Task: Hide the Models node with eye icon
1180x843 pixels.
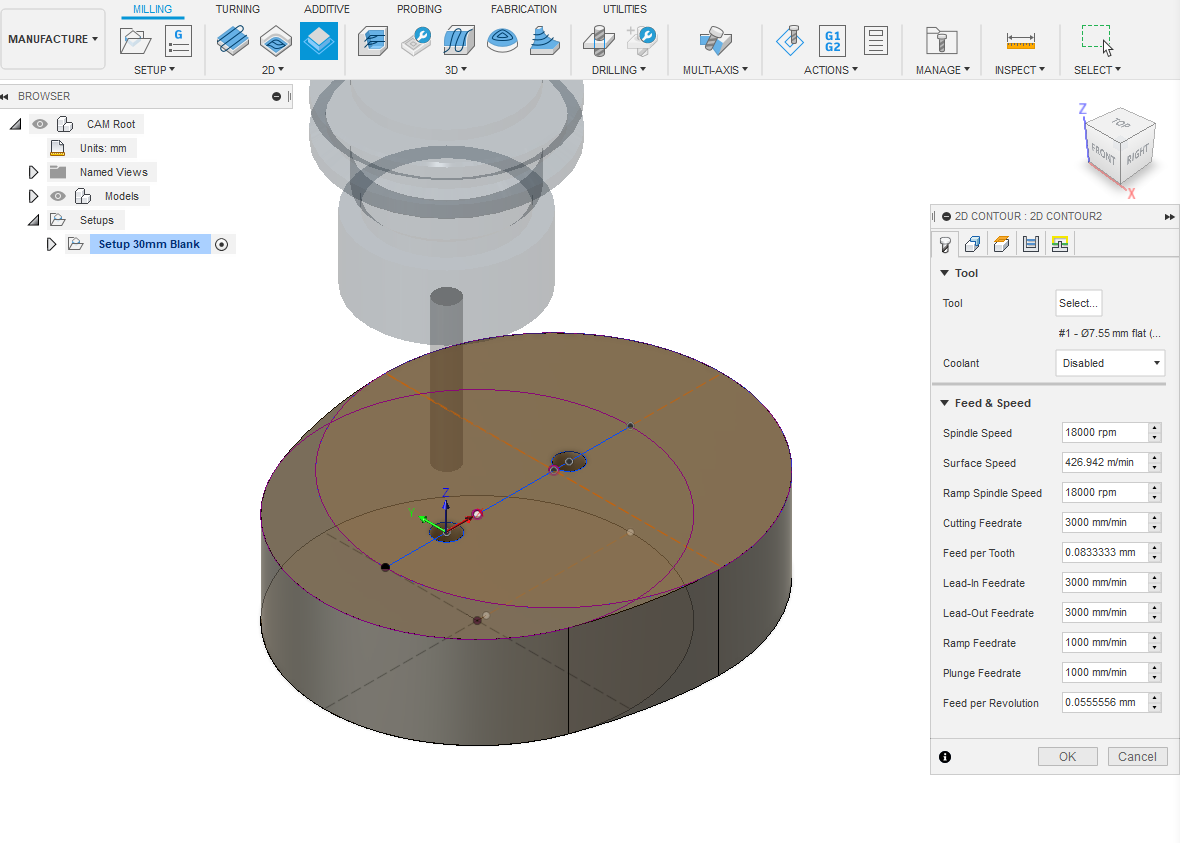Action: click(x=58, y=196)
